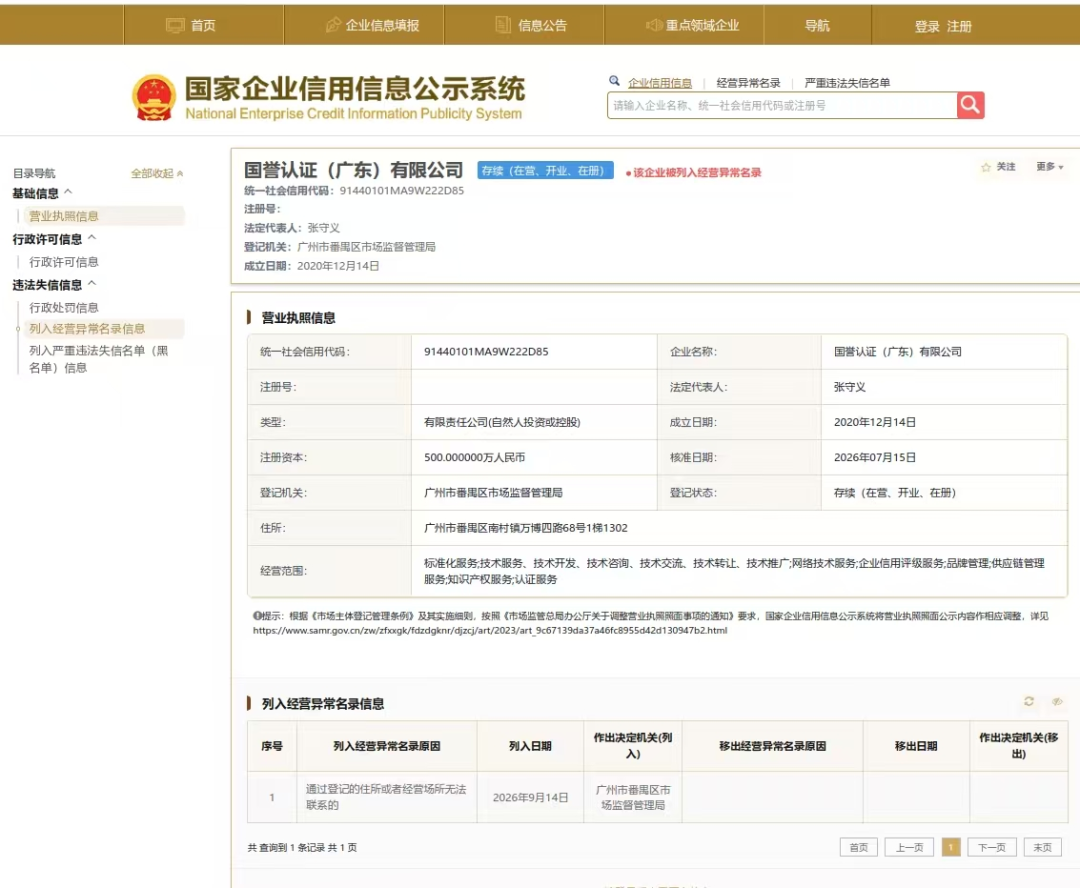
Task: Open 重点领域企业 in the top navigation
Action: (692, 25)
